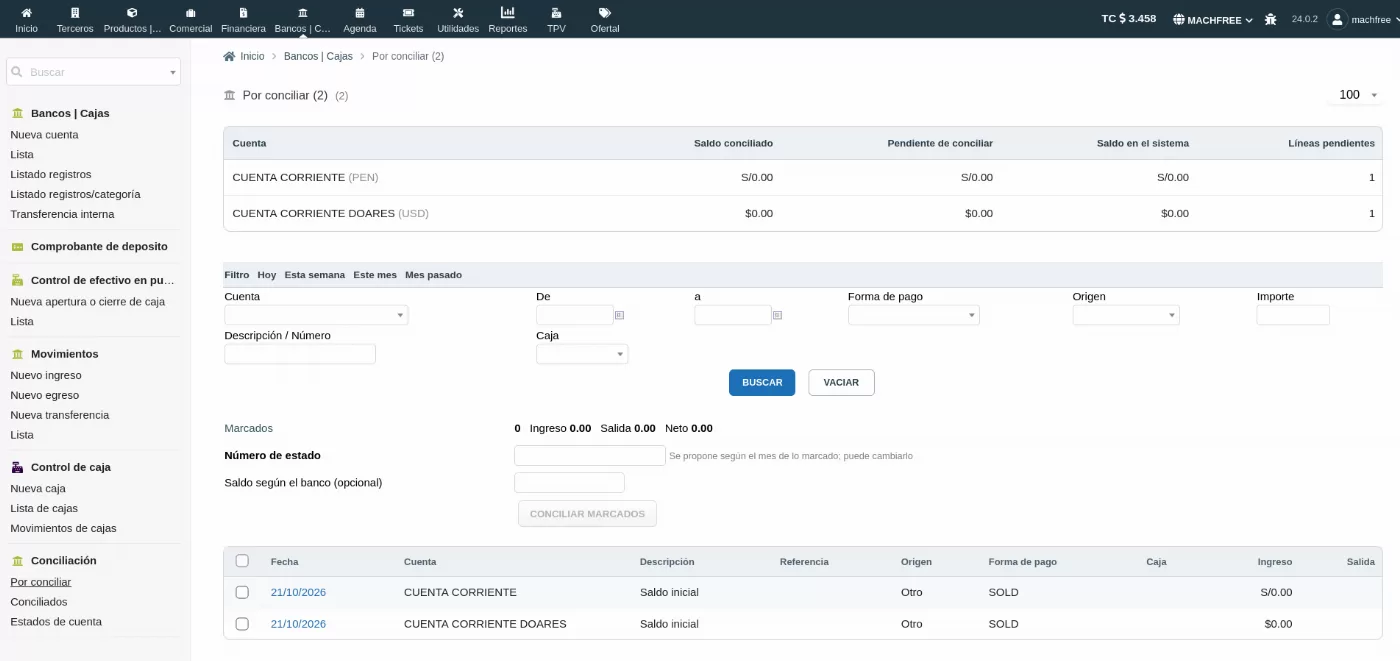Open calendar picker for the De date
Viewport: 1400px width, 661px height.
point(620,315)
